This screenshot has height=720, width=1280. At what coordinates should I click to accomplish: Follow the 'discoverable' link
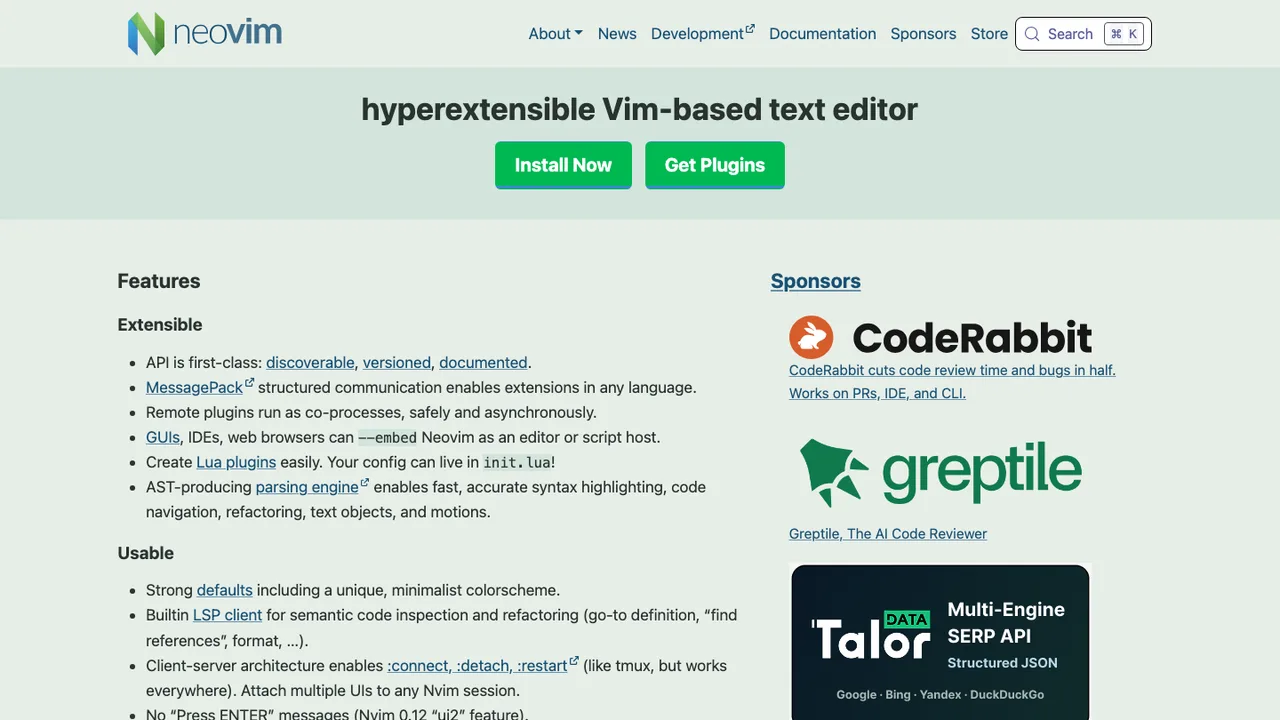click(x=310, y=362)
